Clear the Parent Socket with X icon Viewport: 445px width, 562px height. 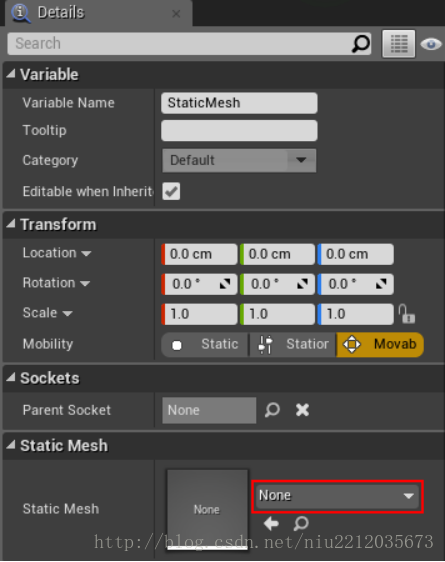click(302, 410)
